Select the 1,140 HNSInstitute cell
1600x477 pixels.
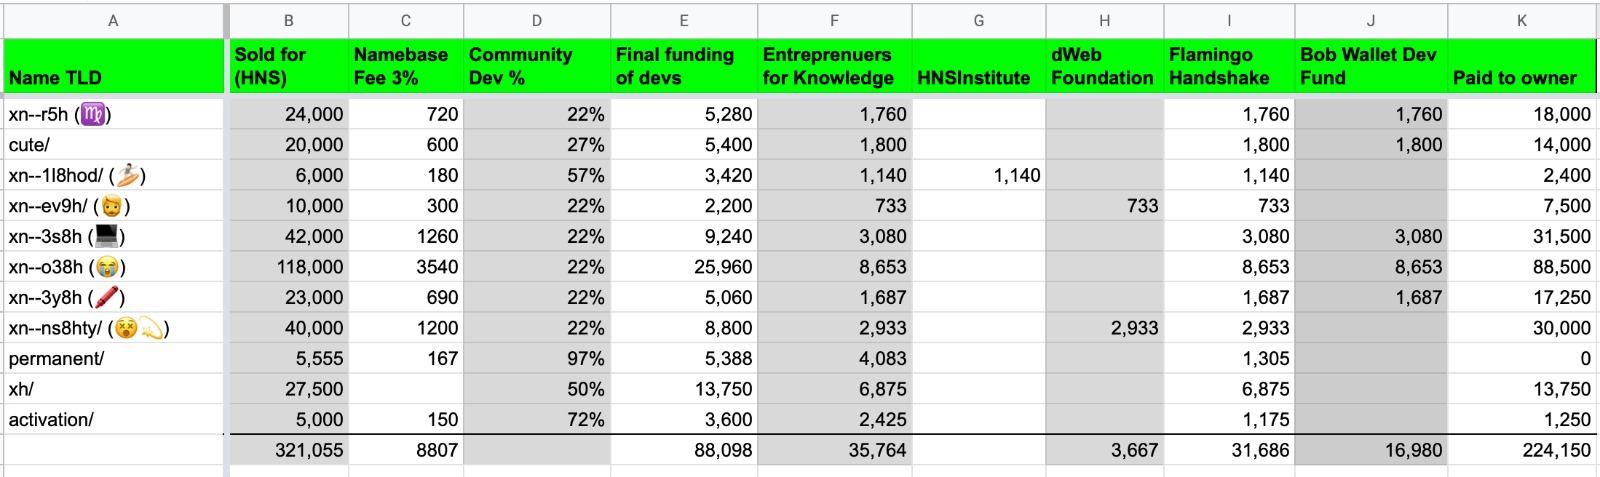click(978, 176)
